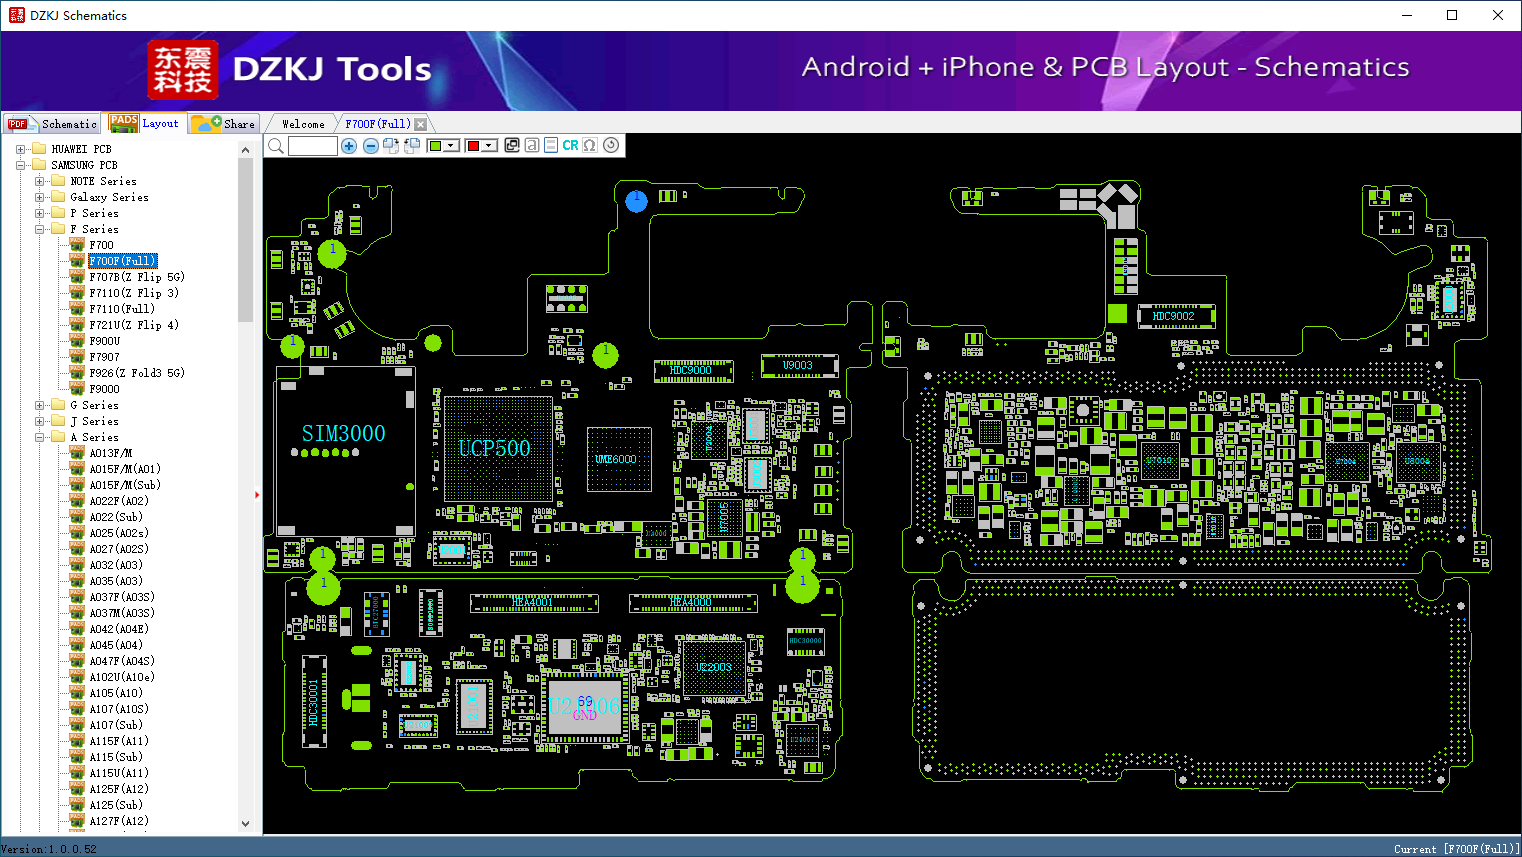Click the F926(Z Fold3 5G) PADS icon
Viewport: 1522px width, 857px height.
[x=77, y=373]
